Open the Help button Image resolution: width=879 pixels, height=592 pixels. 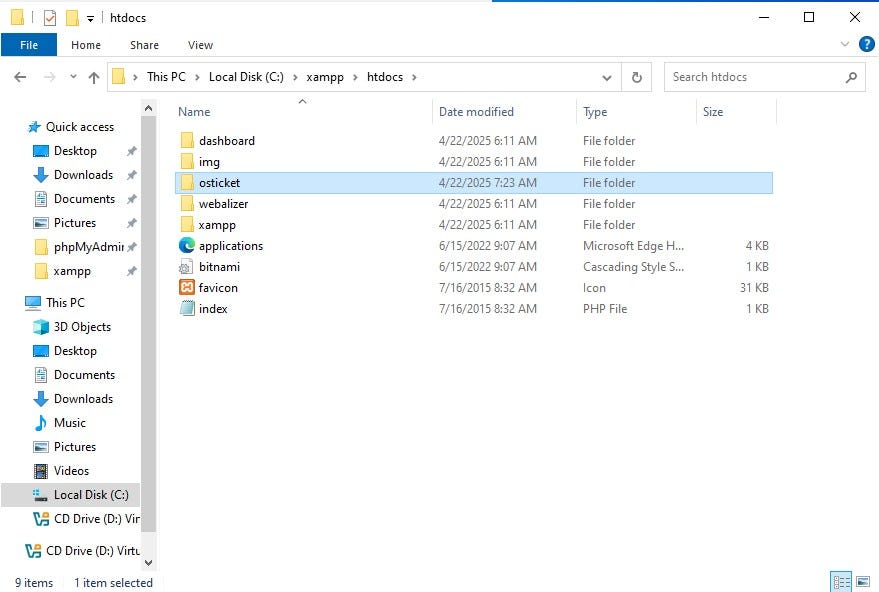[867, 44]
